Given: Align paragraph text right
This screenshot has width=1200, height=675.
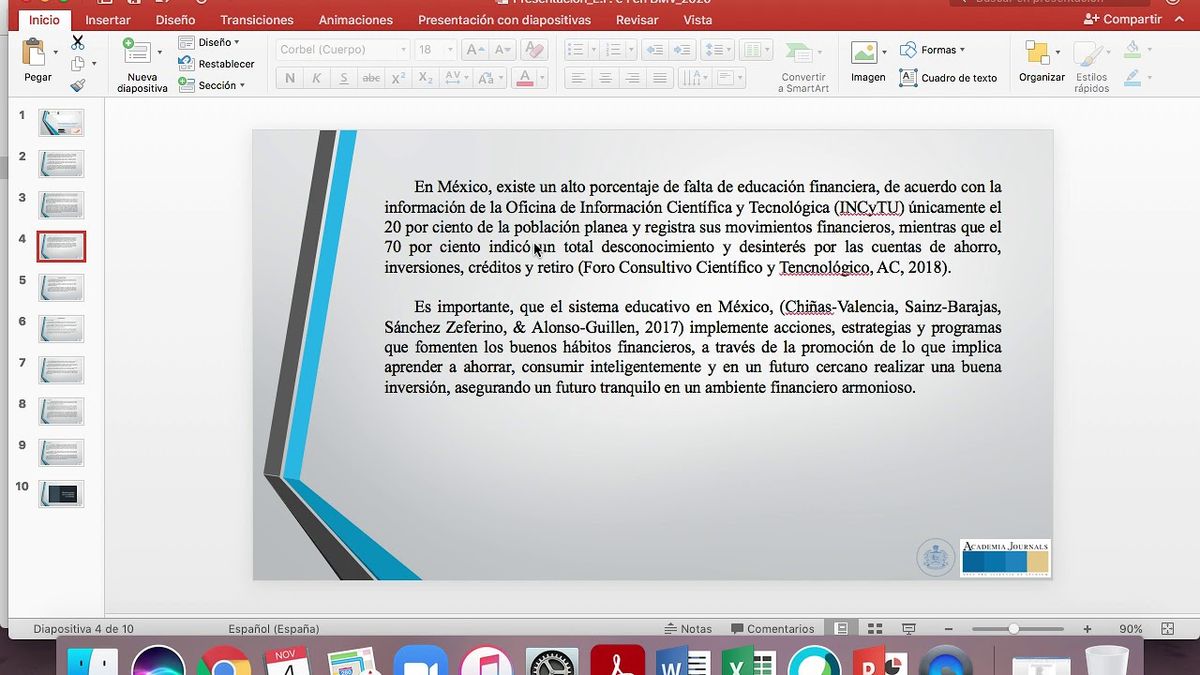Looking at the screenshot, I should 632,78.
